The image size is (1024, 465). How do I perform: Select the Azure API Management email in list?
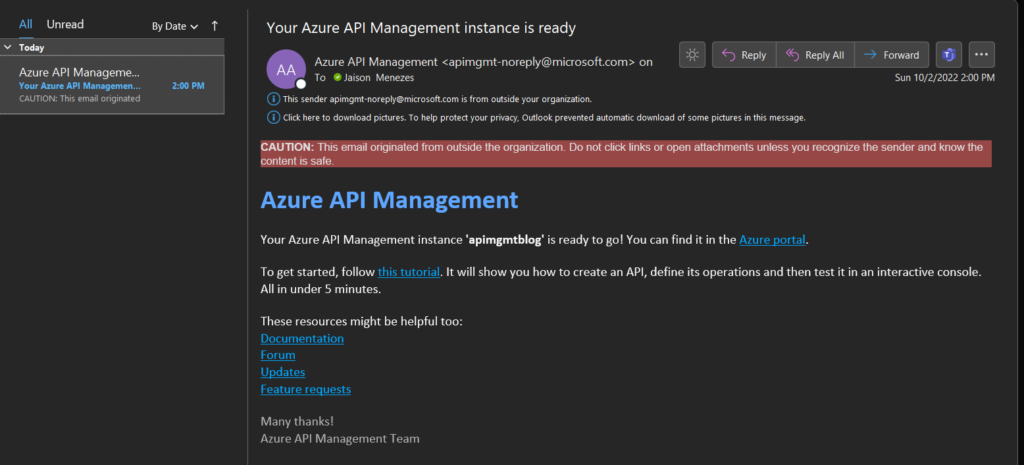tap(112, 85)
